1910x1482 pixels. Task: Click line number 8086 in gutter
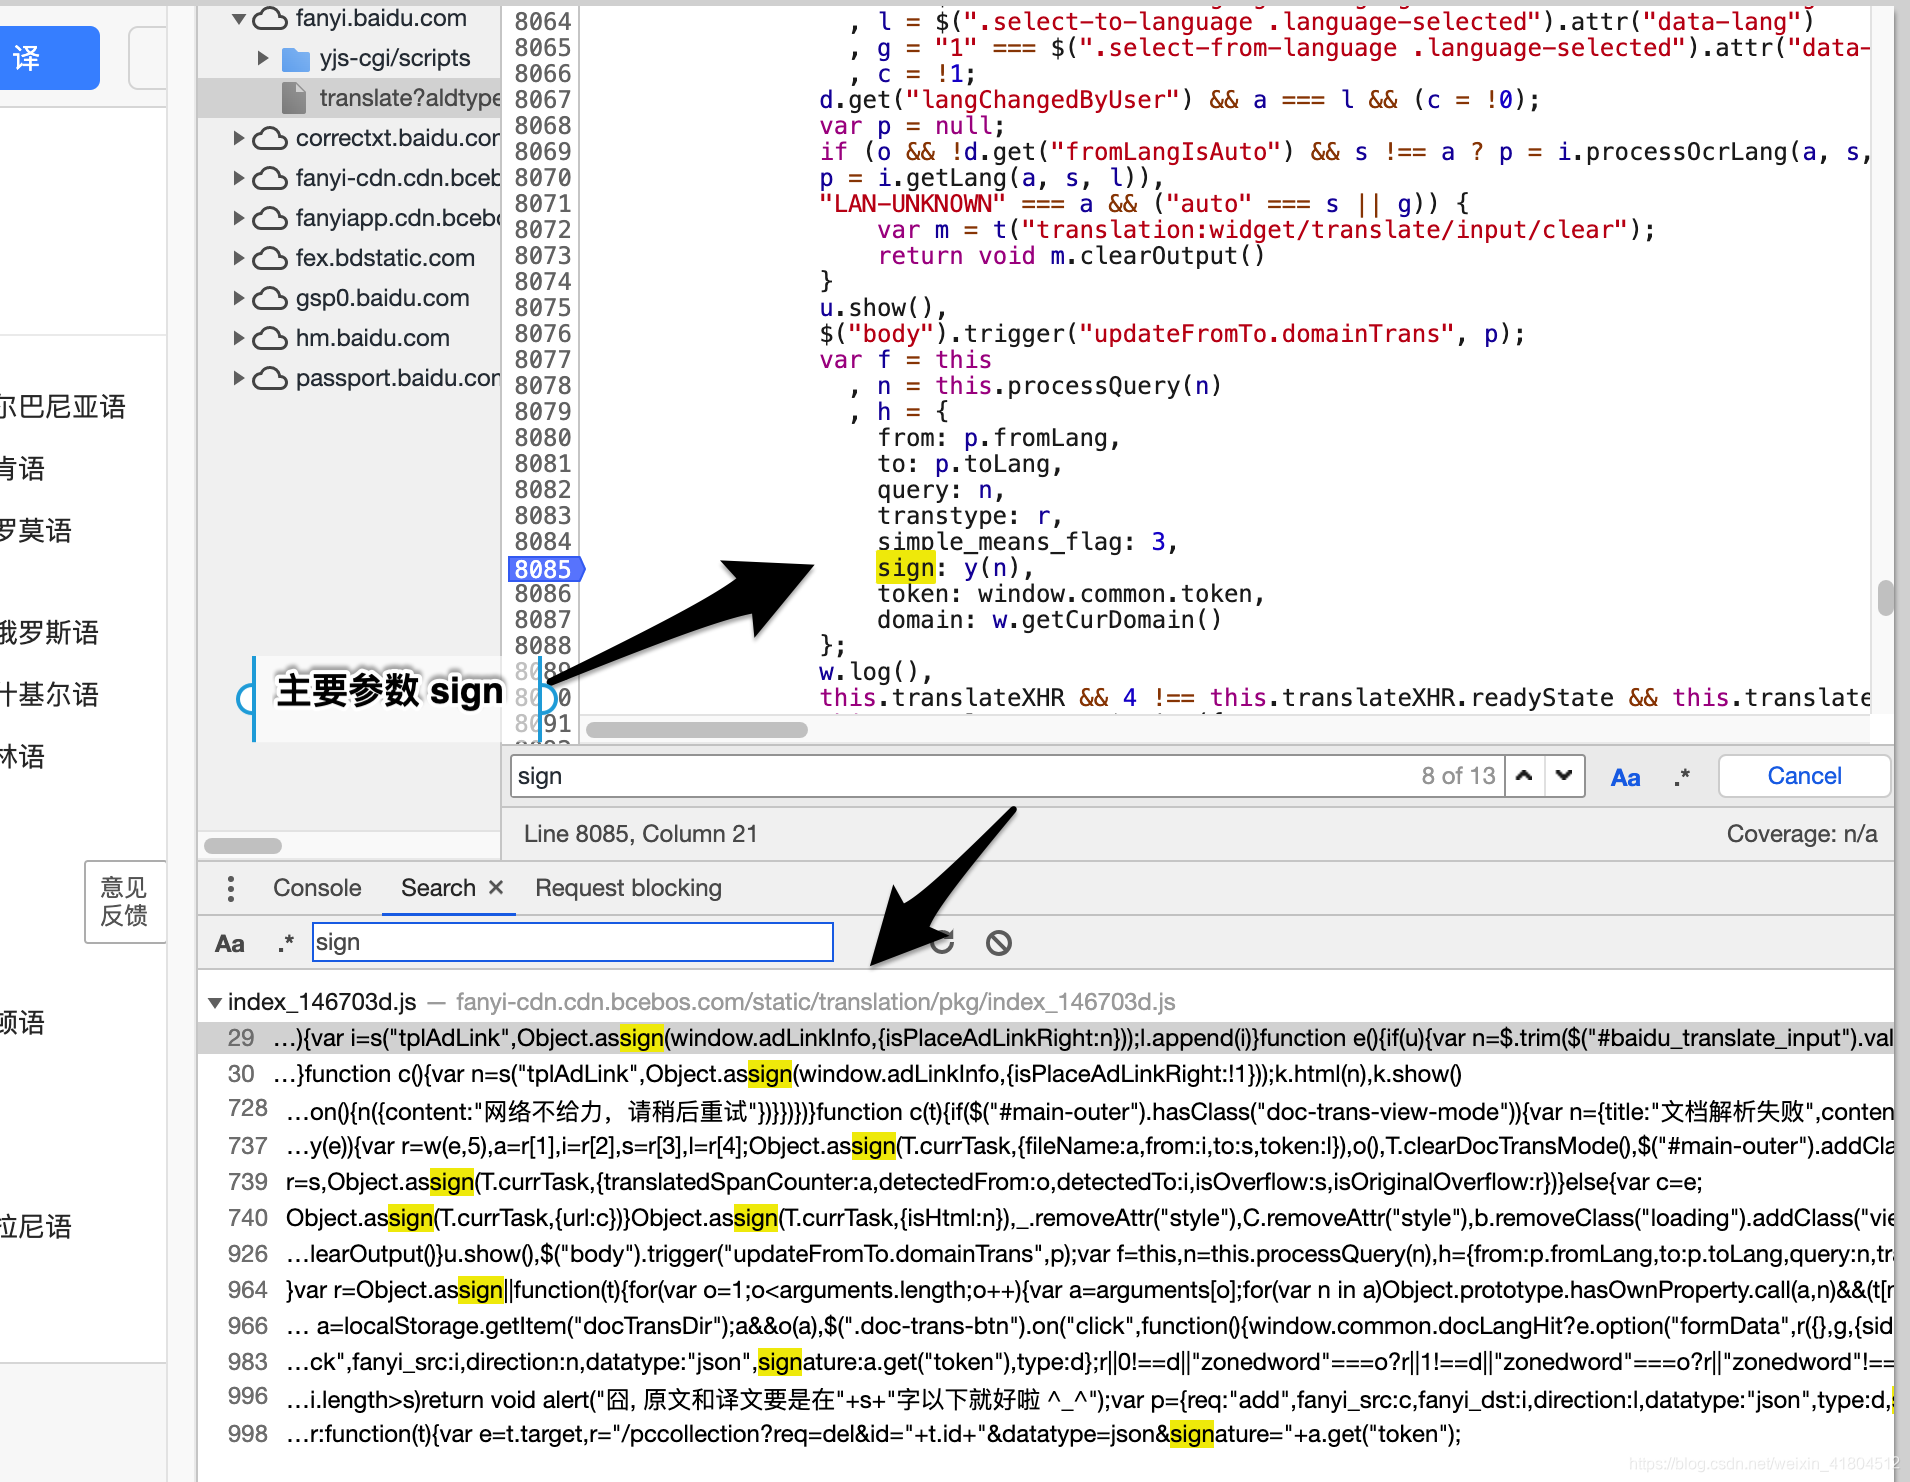click(x=543, y=594)
